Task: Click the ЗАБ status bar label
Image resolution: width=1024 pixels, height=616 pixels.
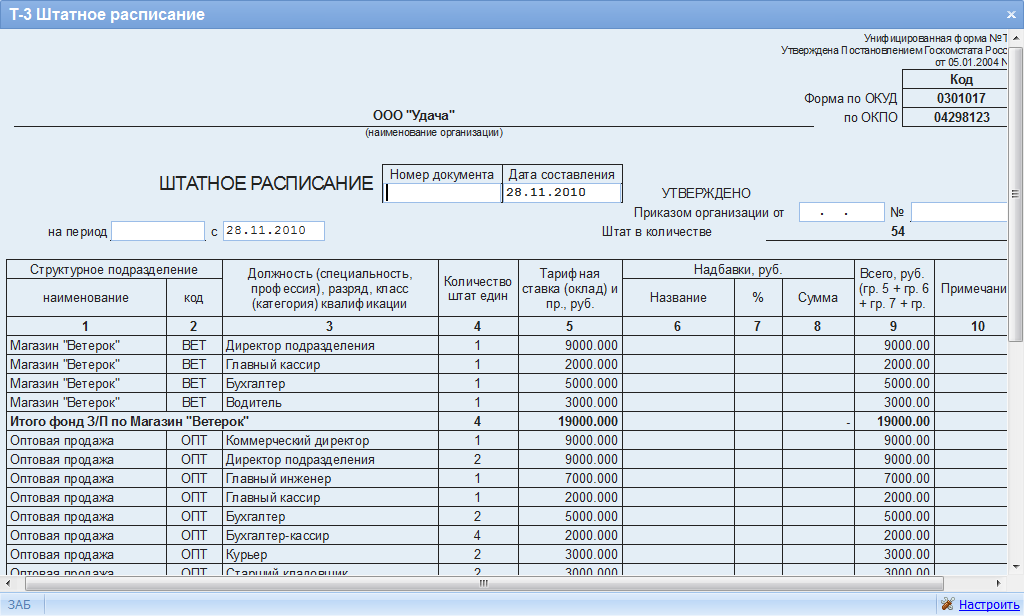Action: 19,605
